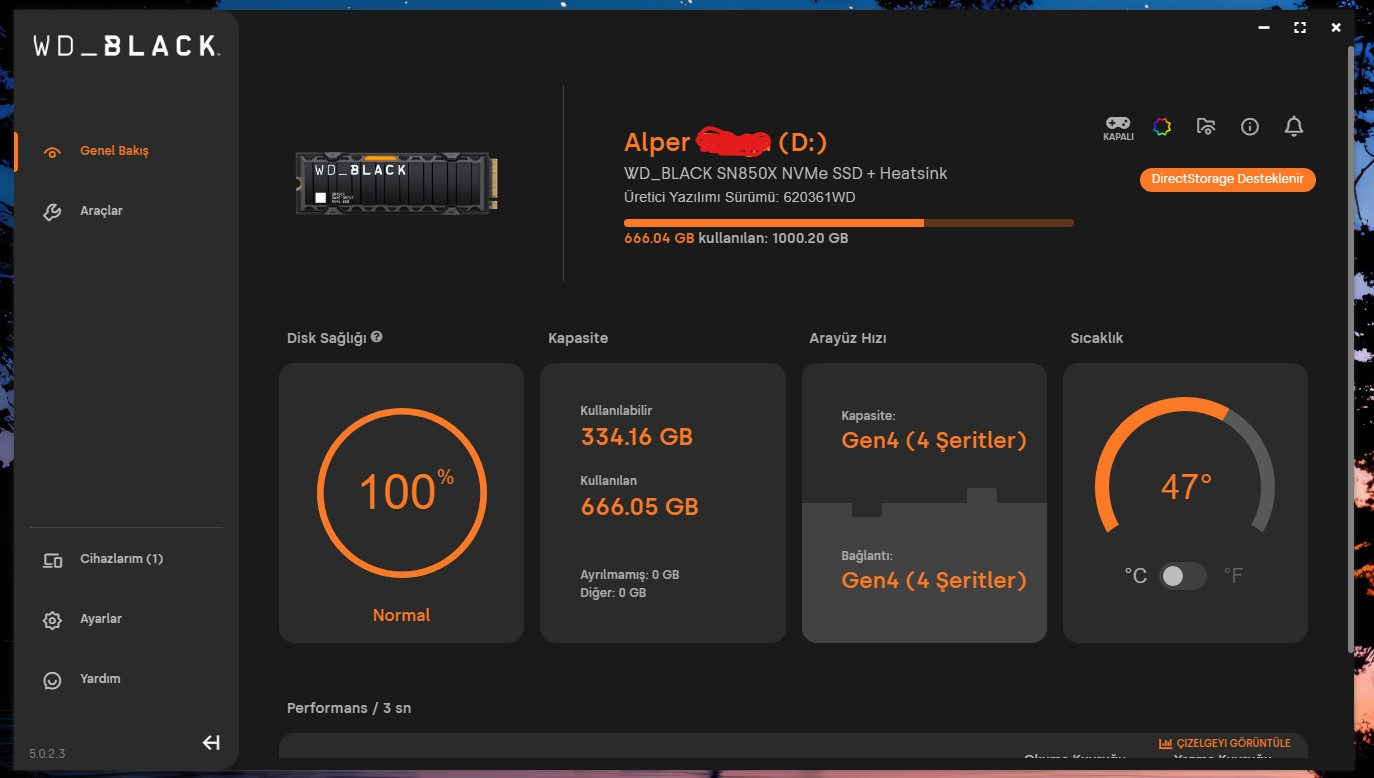The image size is (1374, 778).
Task: Click the Diğer: 0 GB entry
Action: tap(614, 593)
